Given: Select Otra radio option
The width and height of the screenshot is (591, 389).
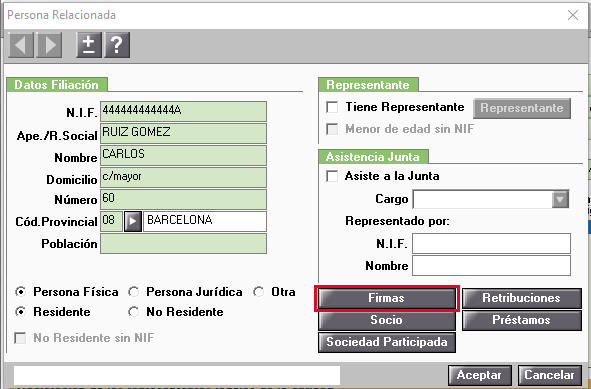Looking at the screenshot, I should tap(259, 292).
